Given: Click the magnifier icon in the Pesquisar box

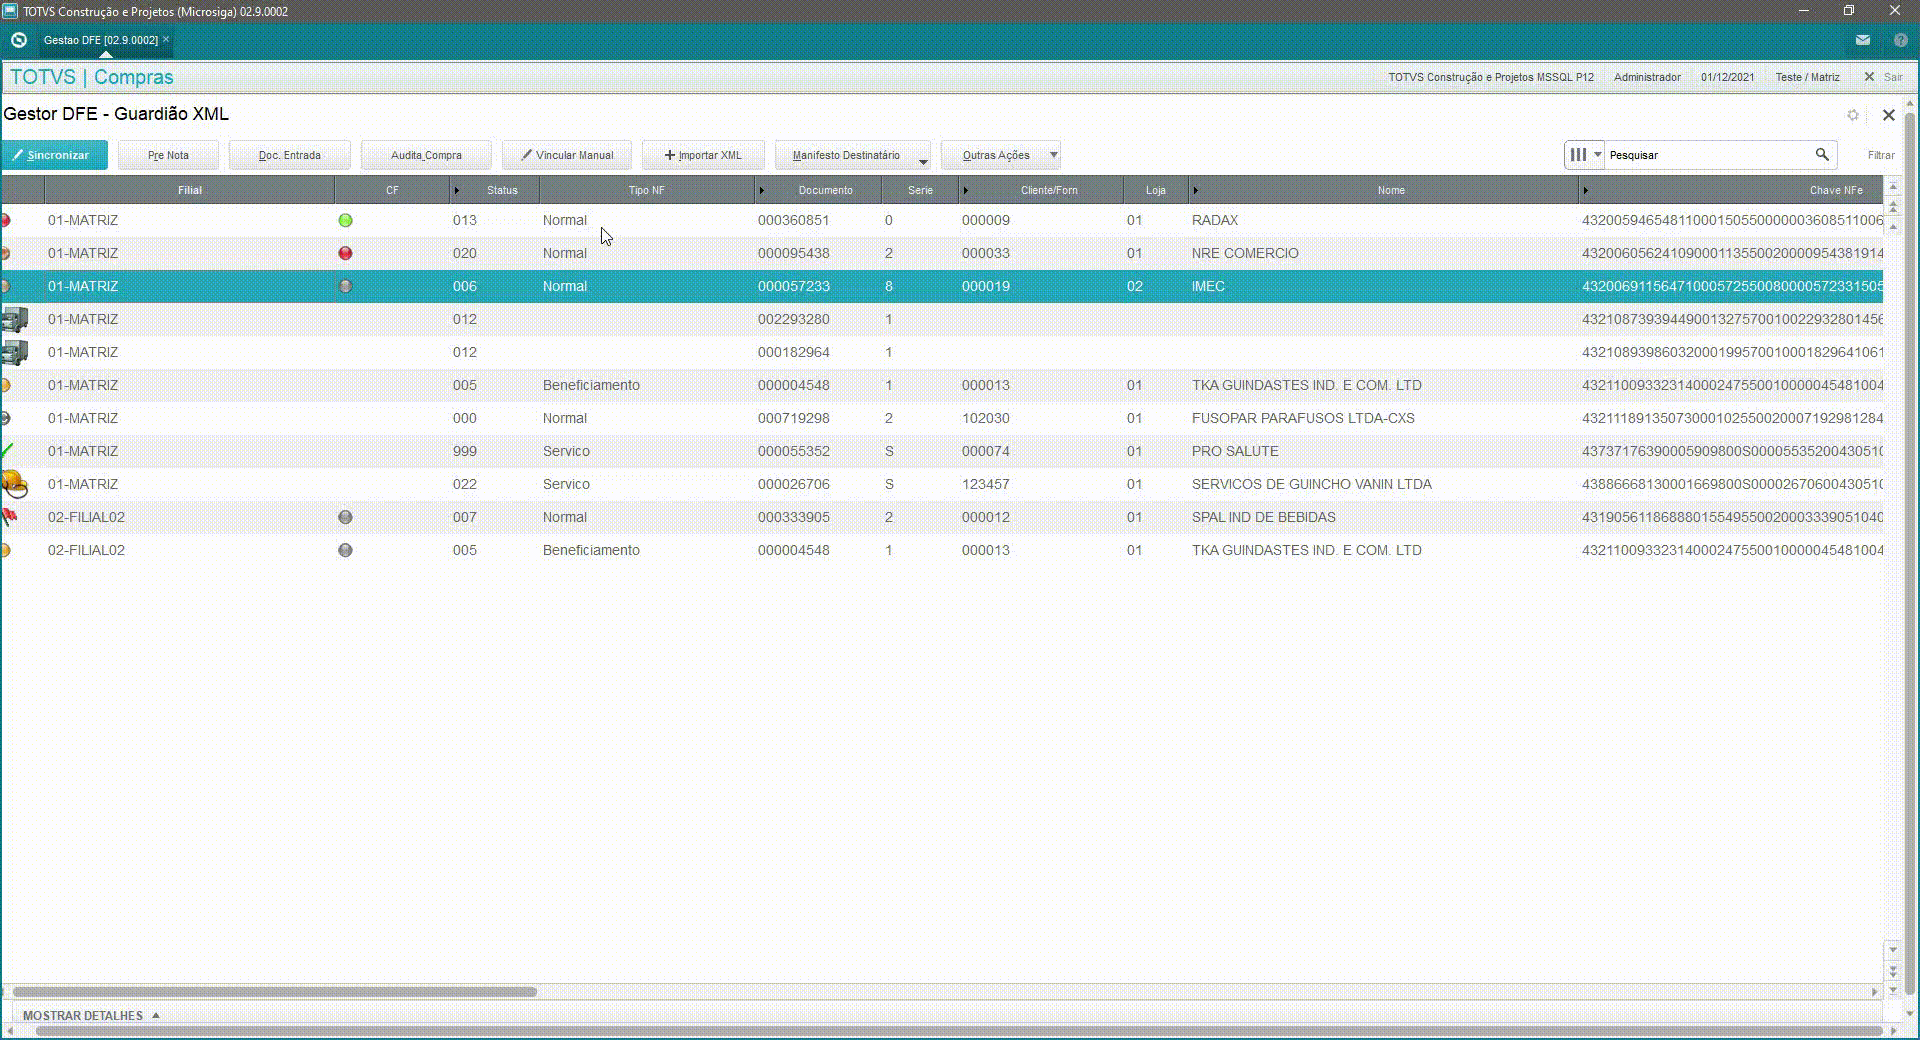Looking at the screenshot, I should tap(1822, 154).
